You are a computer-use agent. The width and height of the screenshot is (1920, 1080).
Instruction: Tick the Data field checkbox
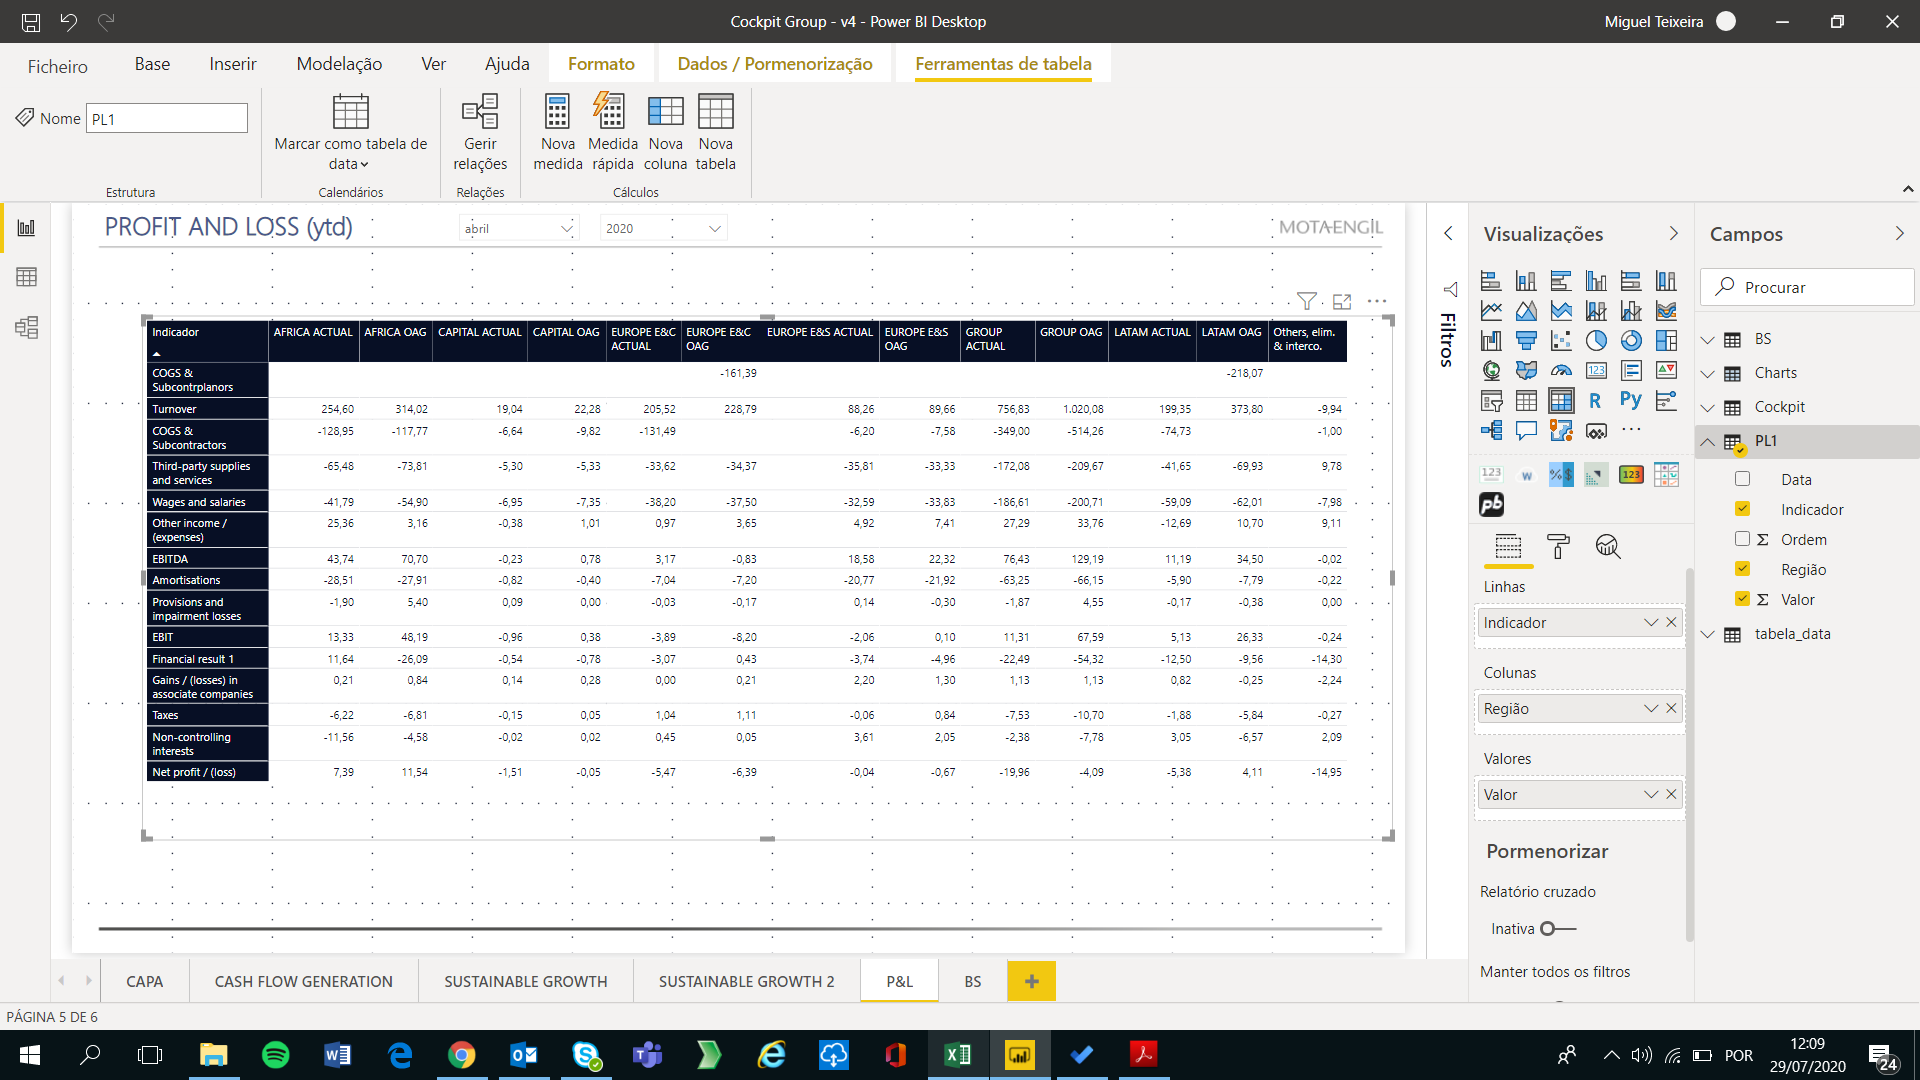[1742, 479]
